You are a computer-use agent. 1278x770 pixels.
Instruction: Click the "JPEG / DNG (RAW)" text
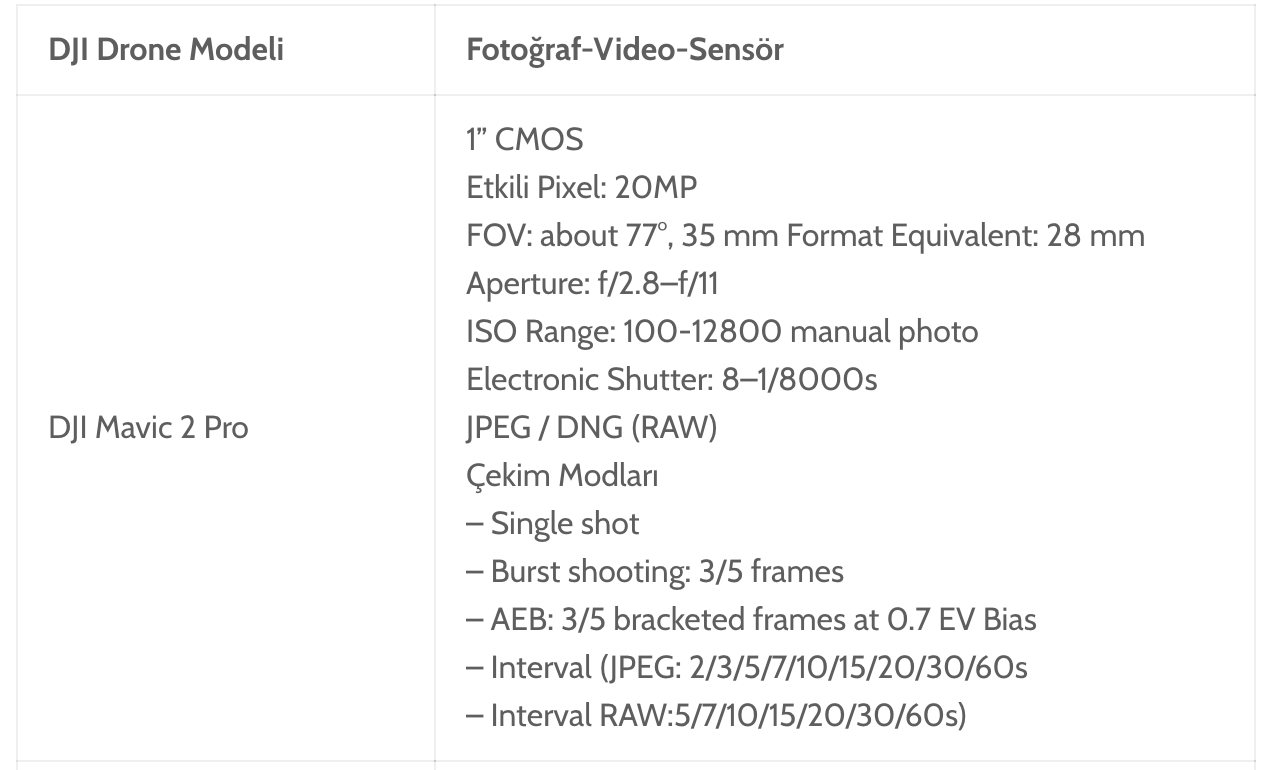click(591, 427)
